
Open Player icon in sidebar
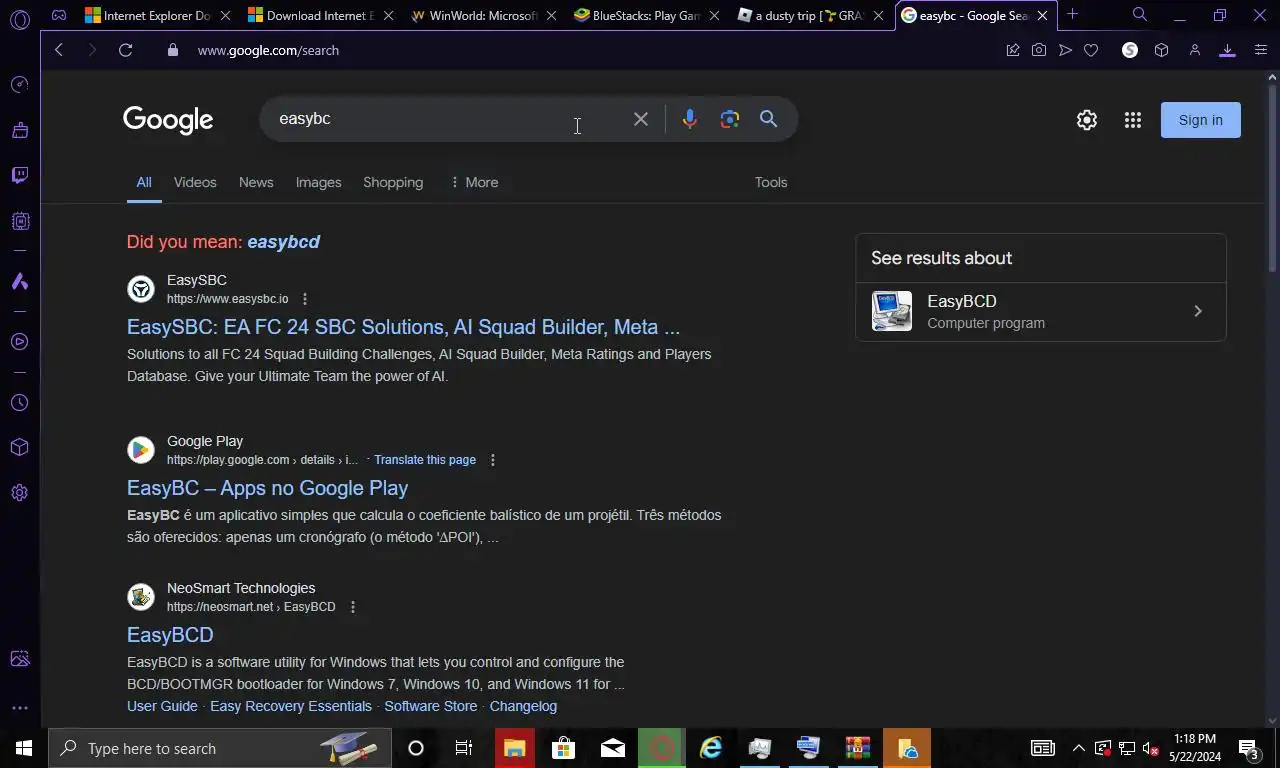pos(20,342)
